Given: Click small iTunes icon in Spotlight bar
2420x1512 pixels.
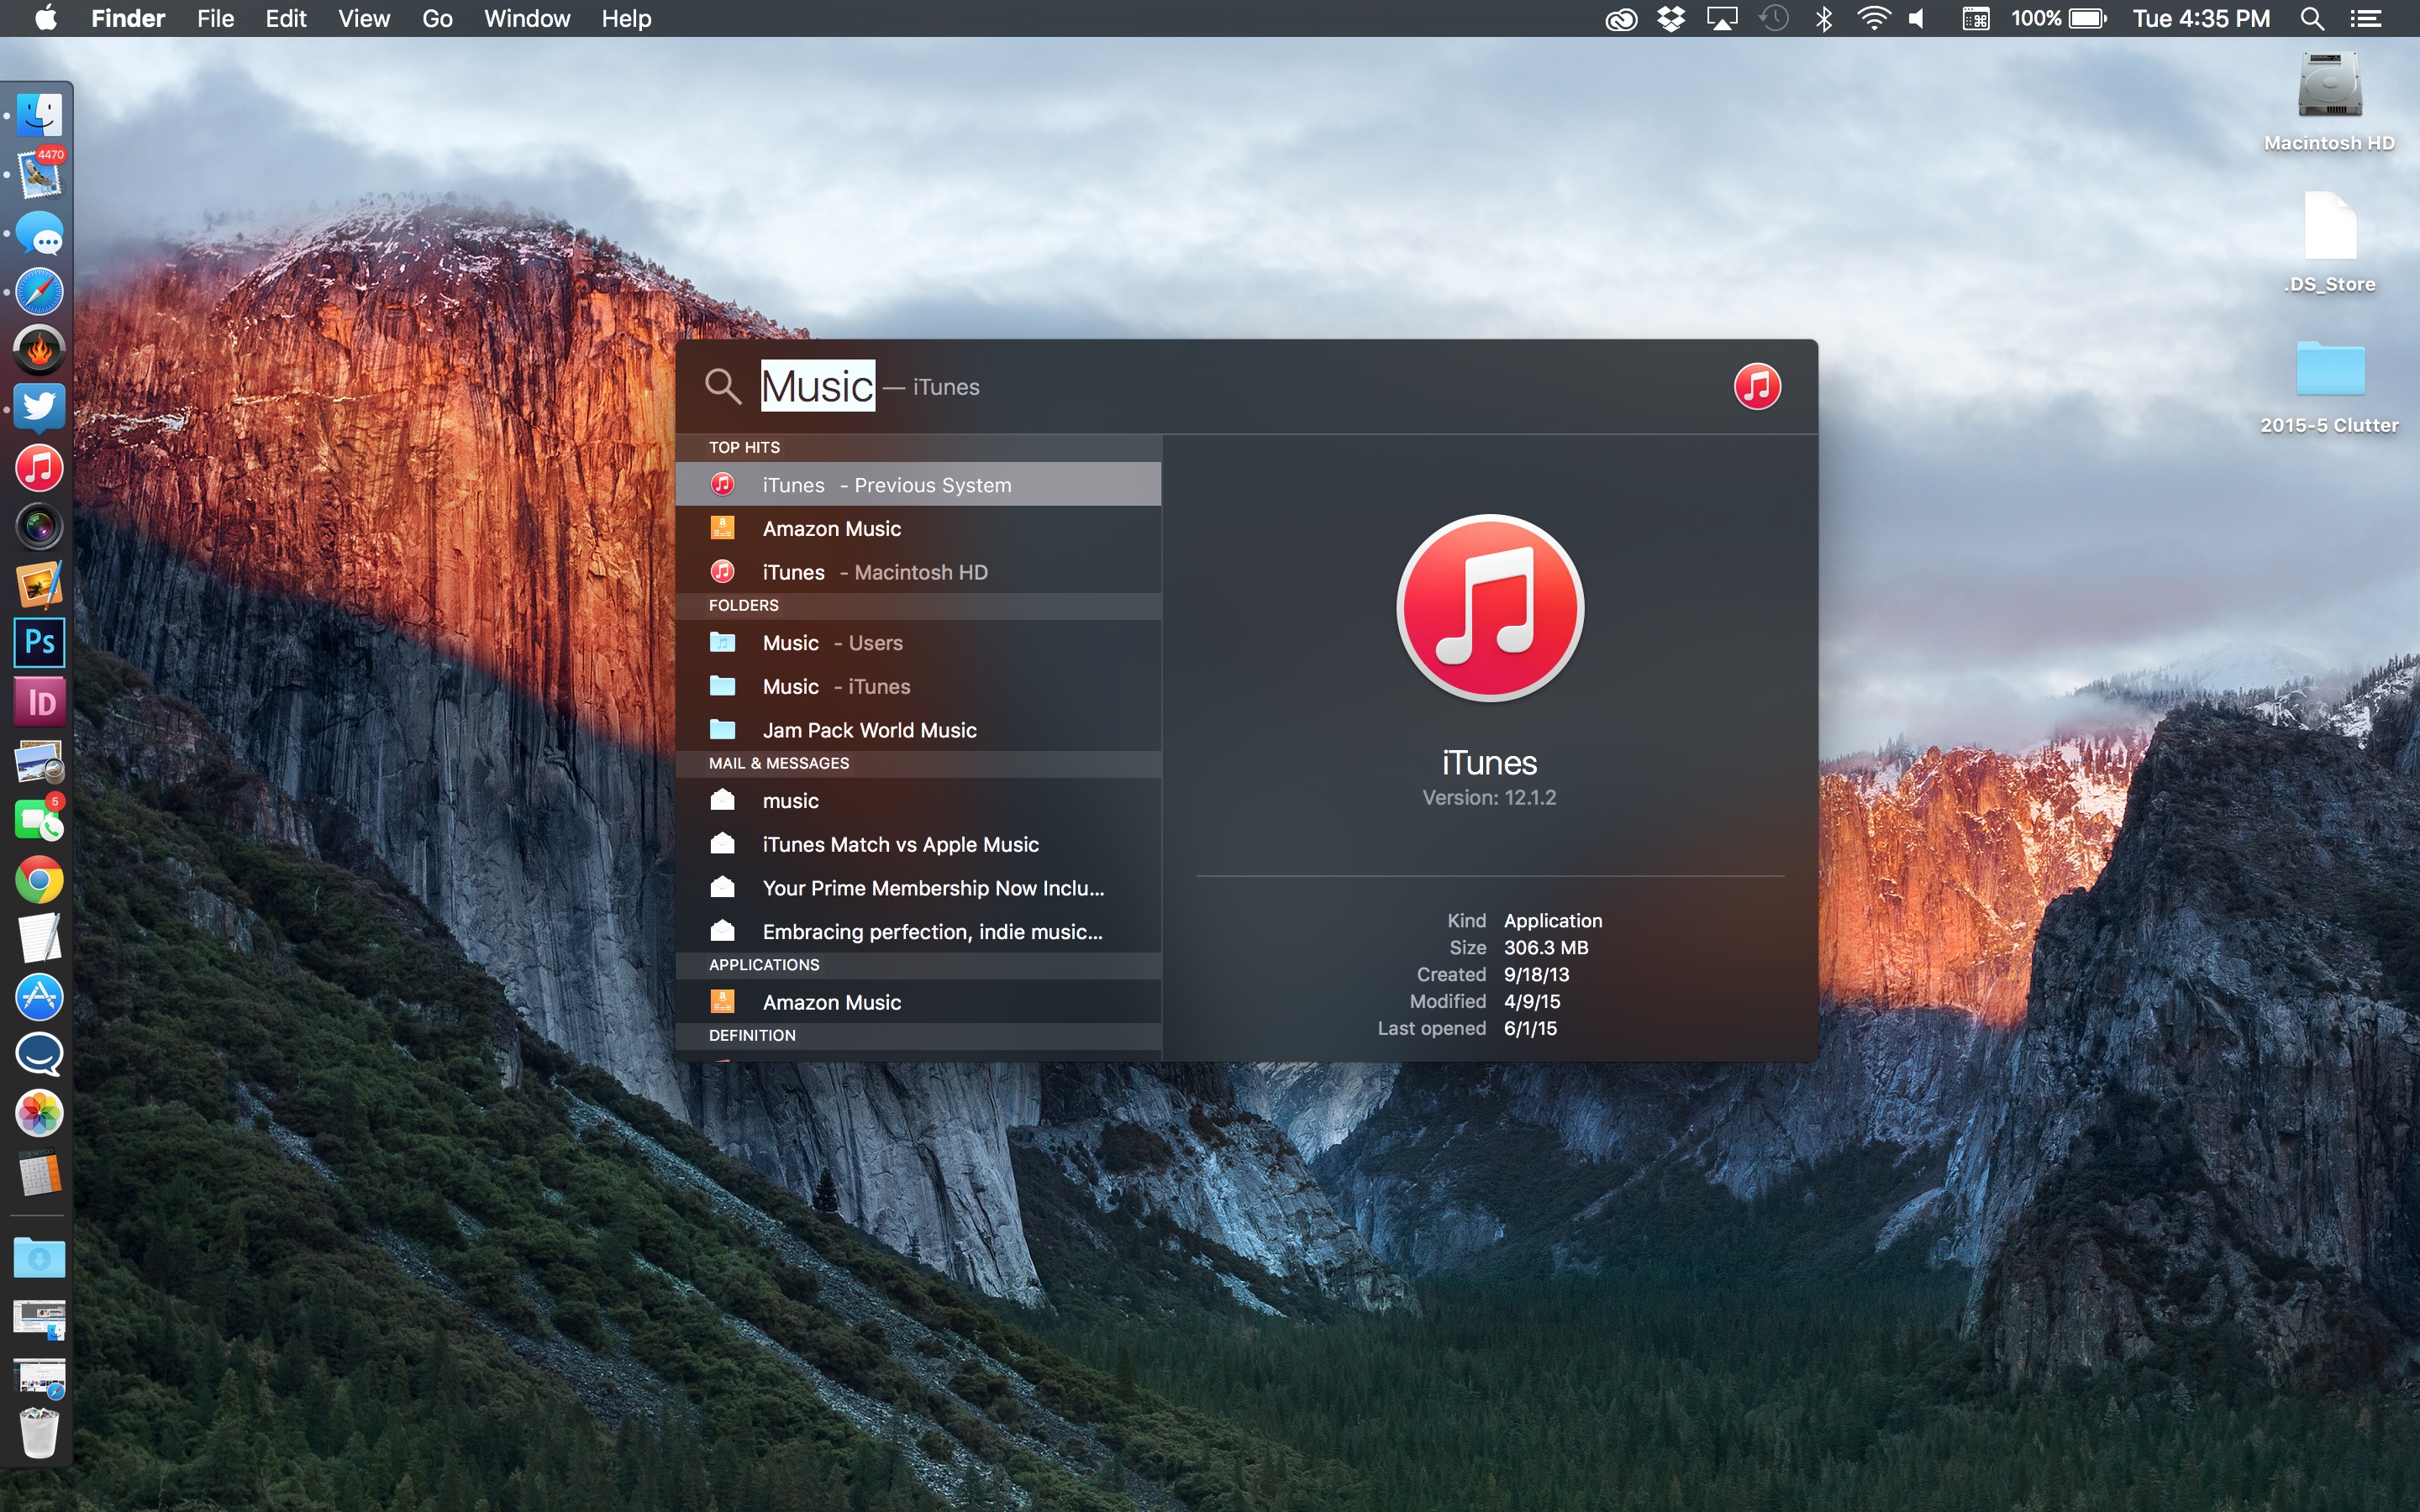Looking at the screenshot, I should pos(1757,386).
